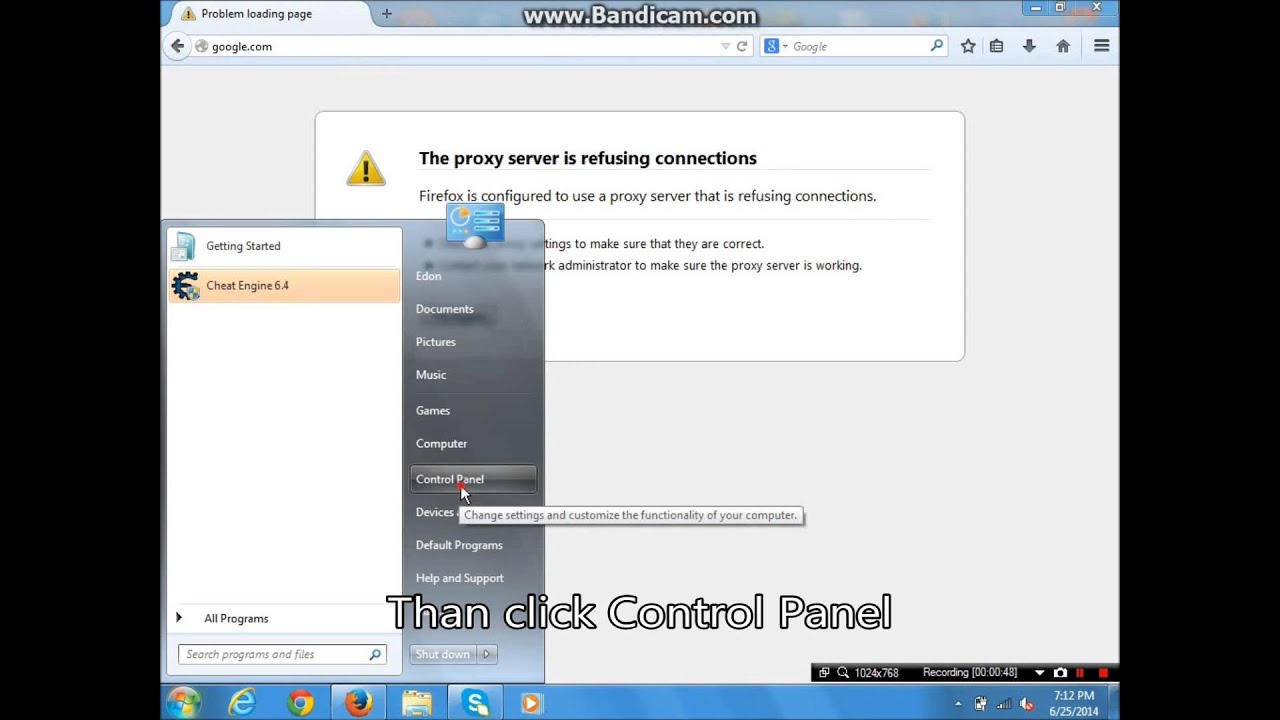This screenshot has width=1280, height=720.
Task: Click the Bandicam 1024x768 resolution label
Action: pos(877,673)
